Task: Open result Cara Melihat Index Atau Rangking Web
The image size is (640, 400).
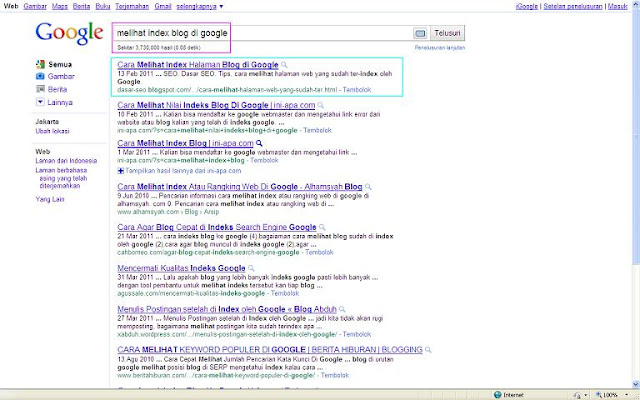Action: point(240,187)
